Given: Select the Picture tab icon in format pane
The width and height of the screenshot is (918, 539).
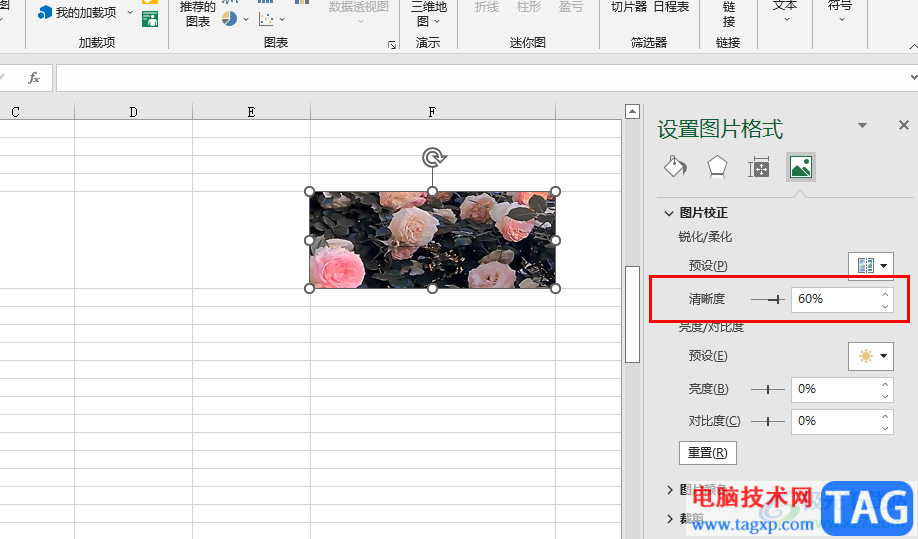Looking at the screenshot, I should pos(800,167).
